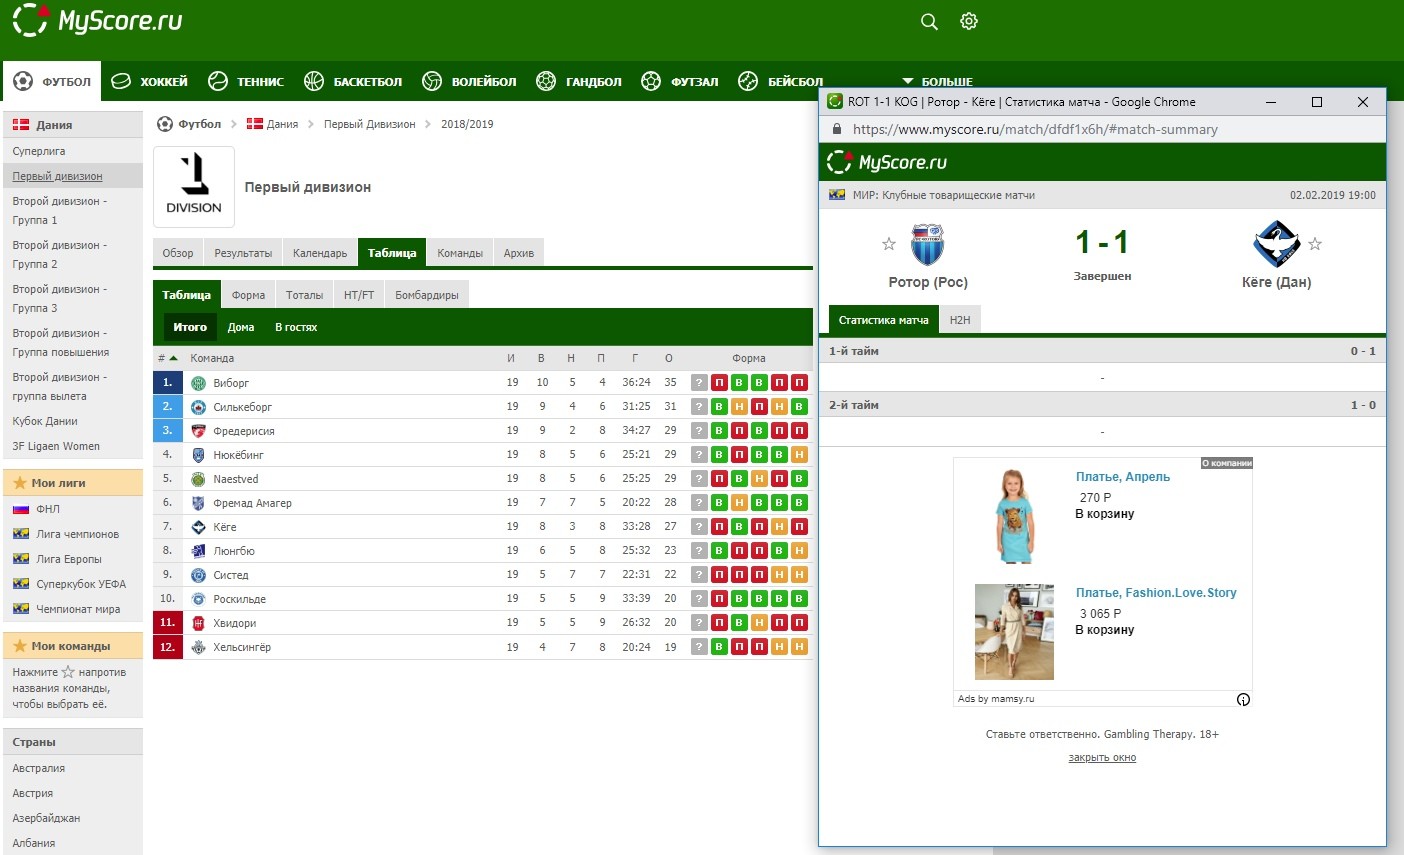Select the tennis sport icon
1404x855 pixels.
(x=218, y=82)
